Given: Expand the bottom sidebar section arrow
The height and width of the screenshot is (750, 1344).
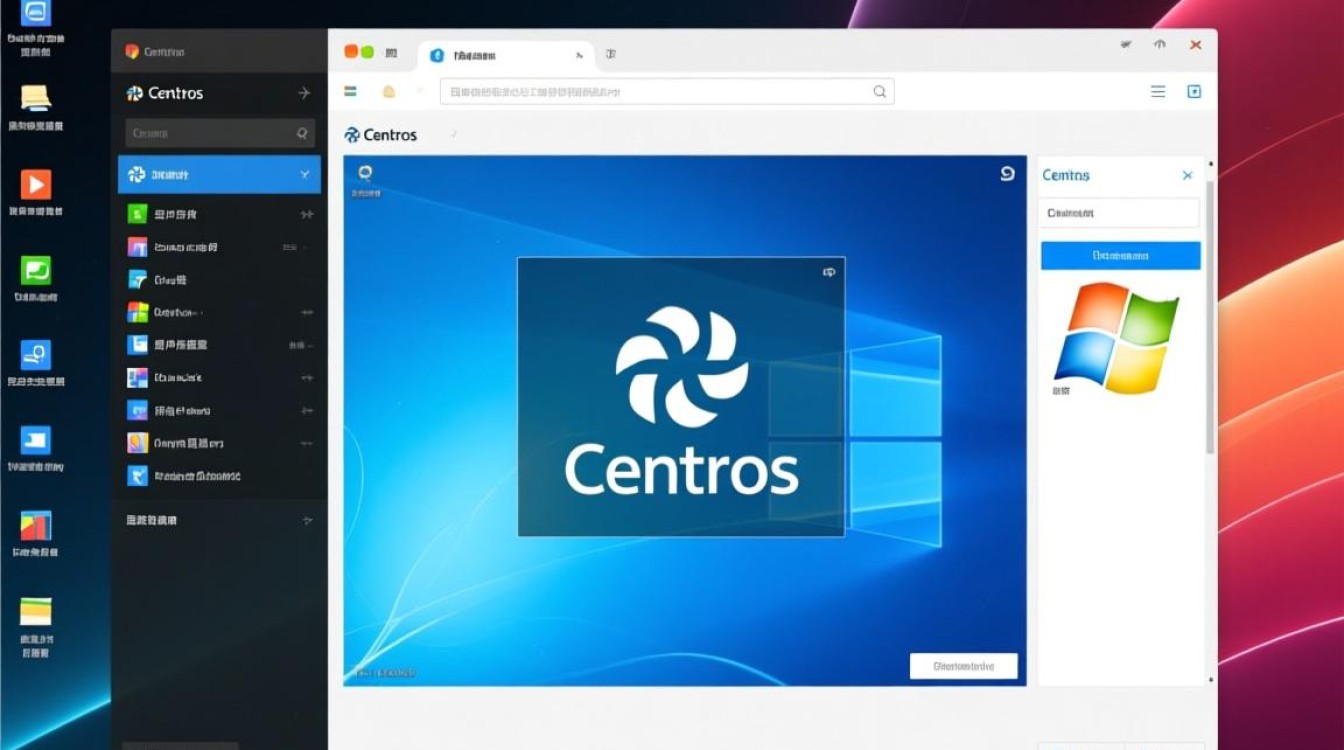Looking at the screenshot, I should (307, 521).
